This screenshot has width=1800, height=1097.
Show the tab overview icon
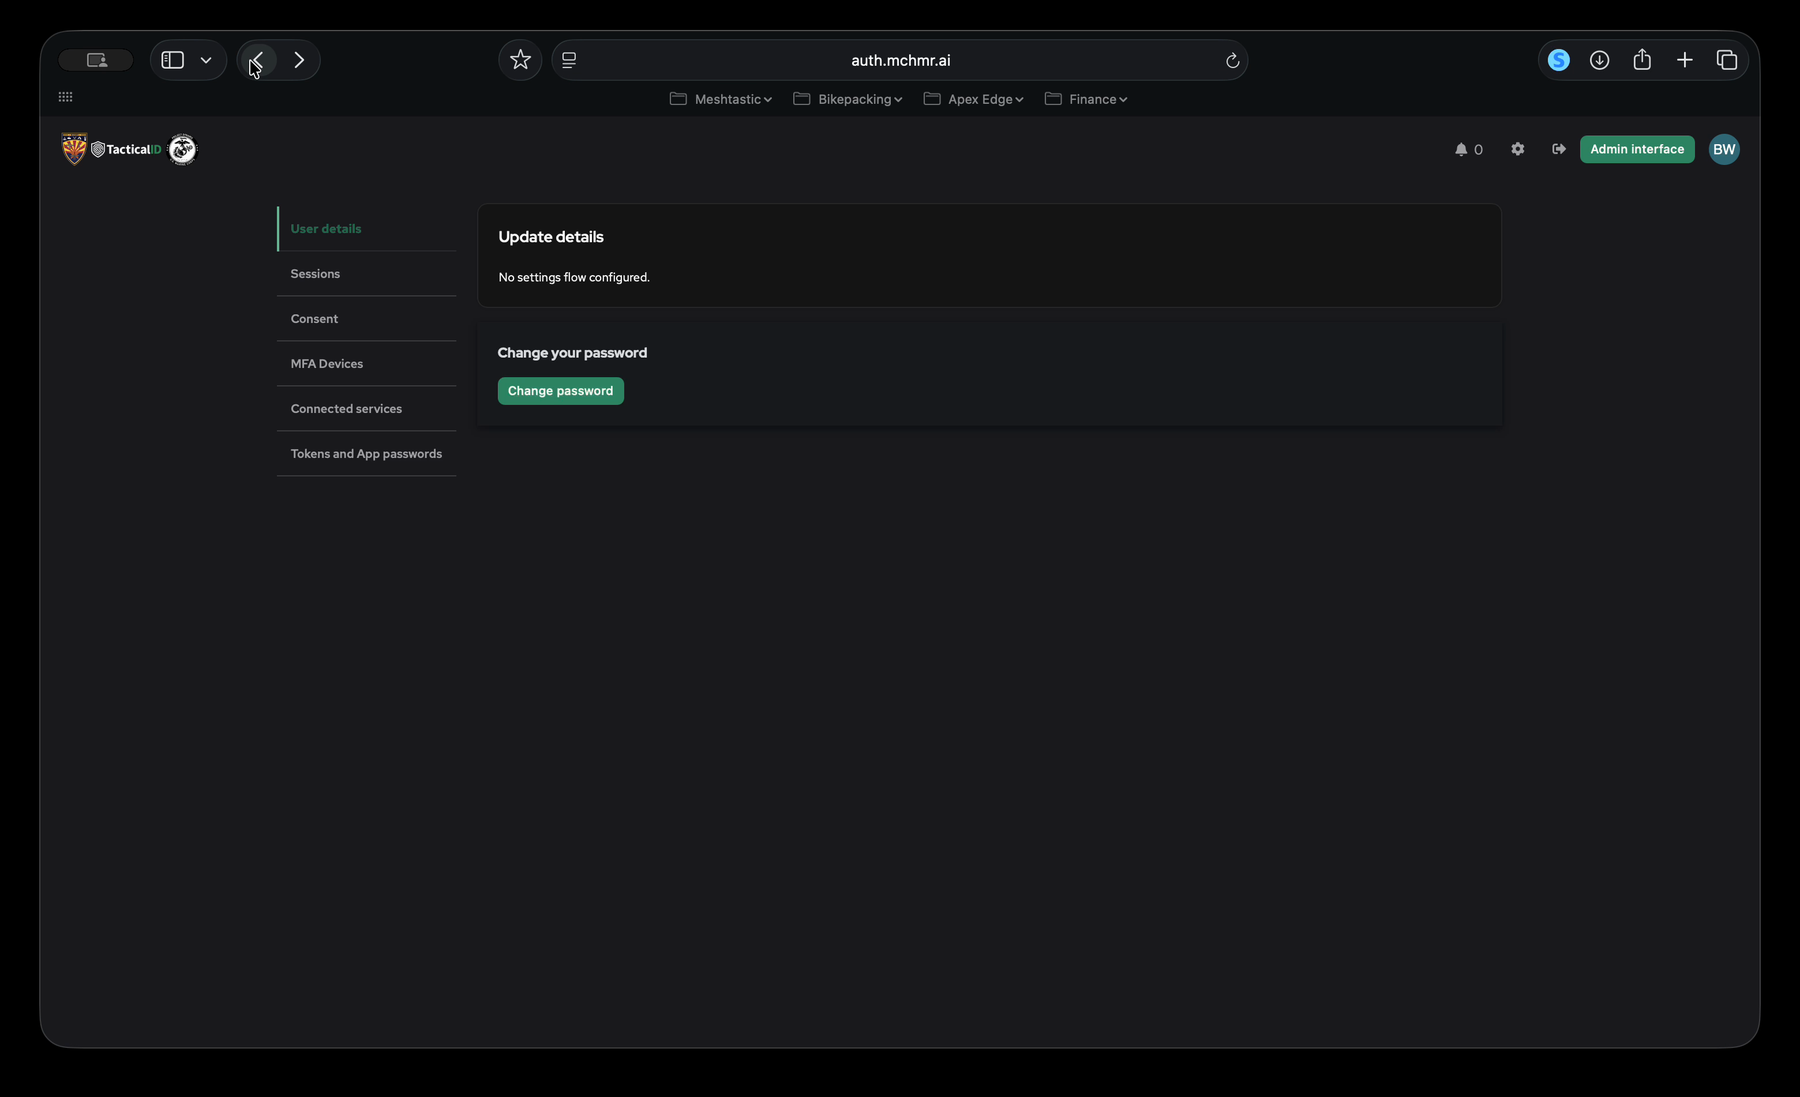tap(1727, 60)
